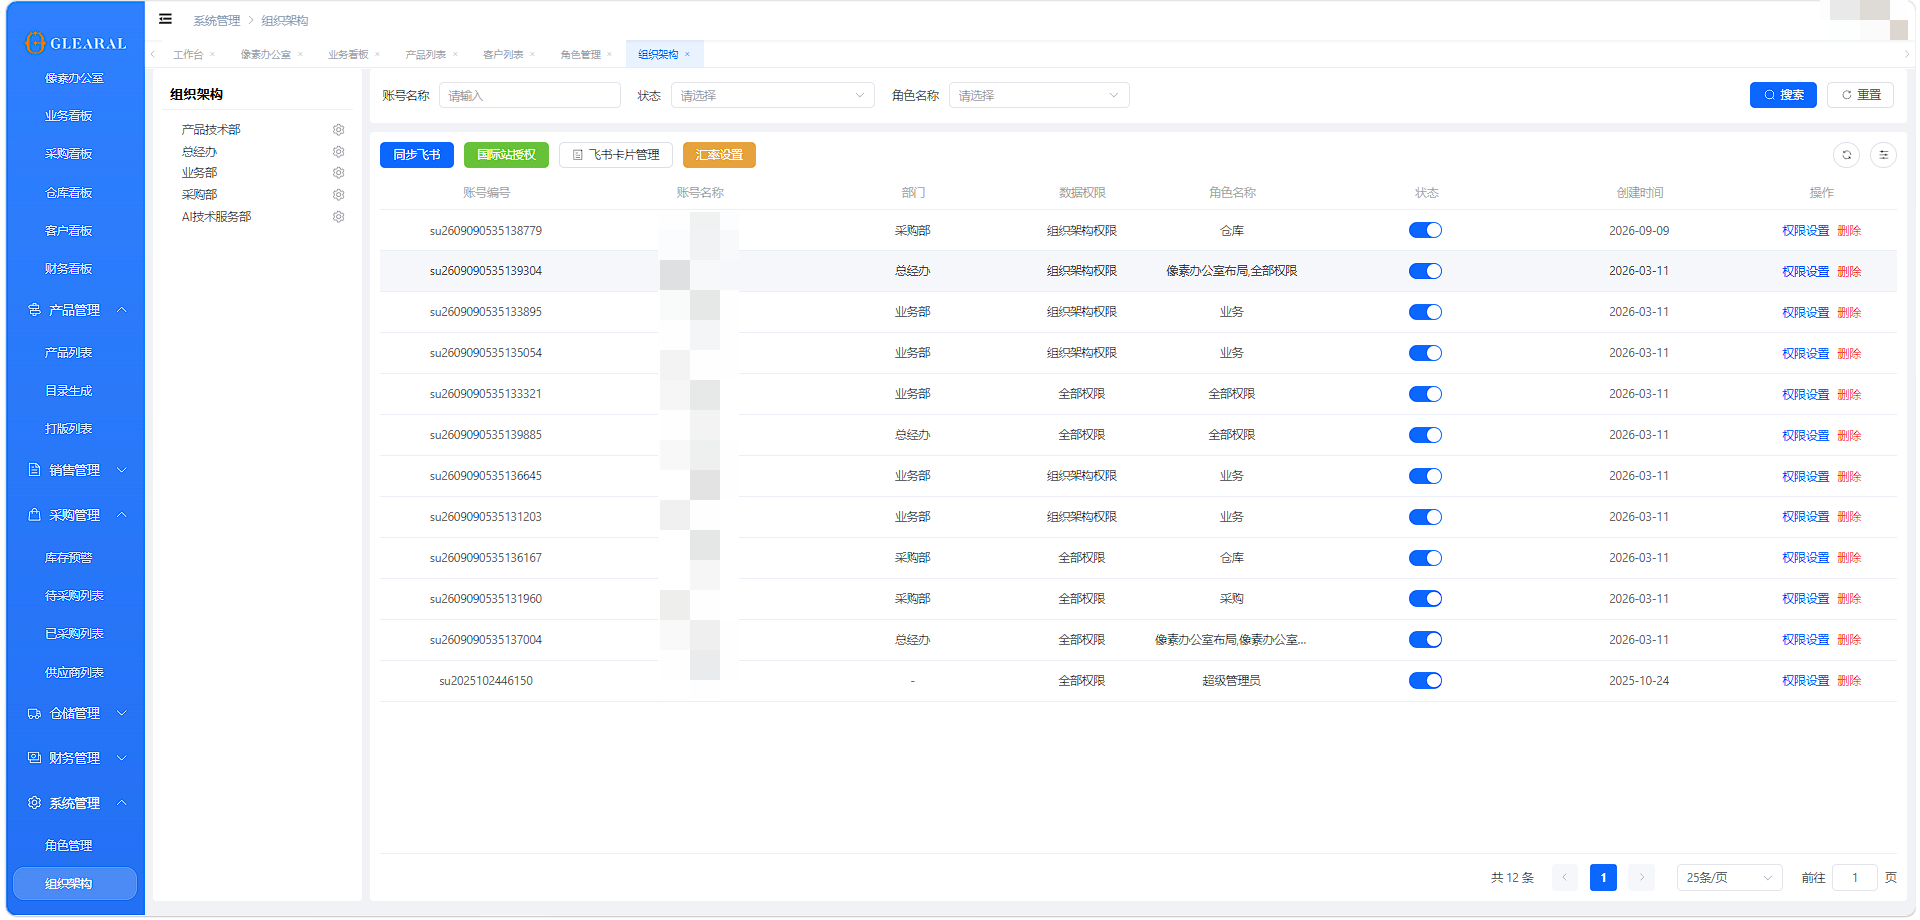Toggle status for account su2609090535136167
Image resolution: width=1920 pixels, height=920 pixels.
pos(1425,558)
